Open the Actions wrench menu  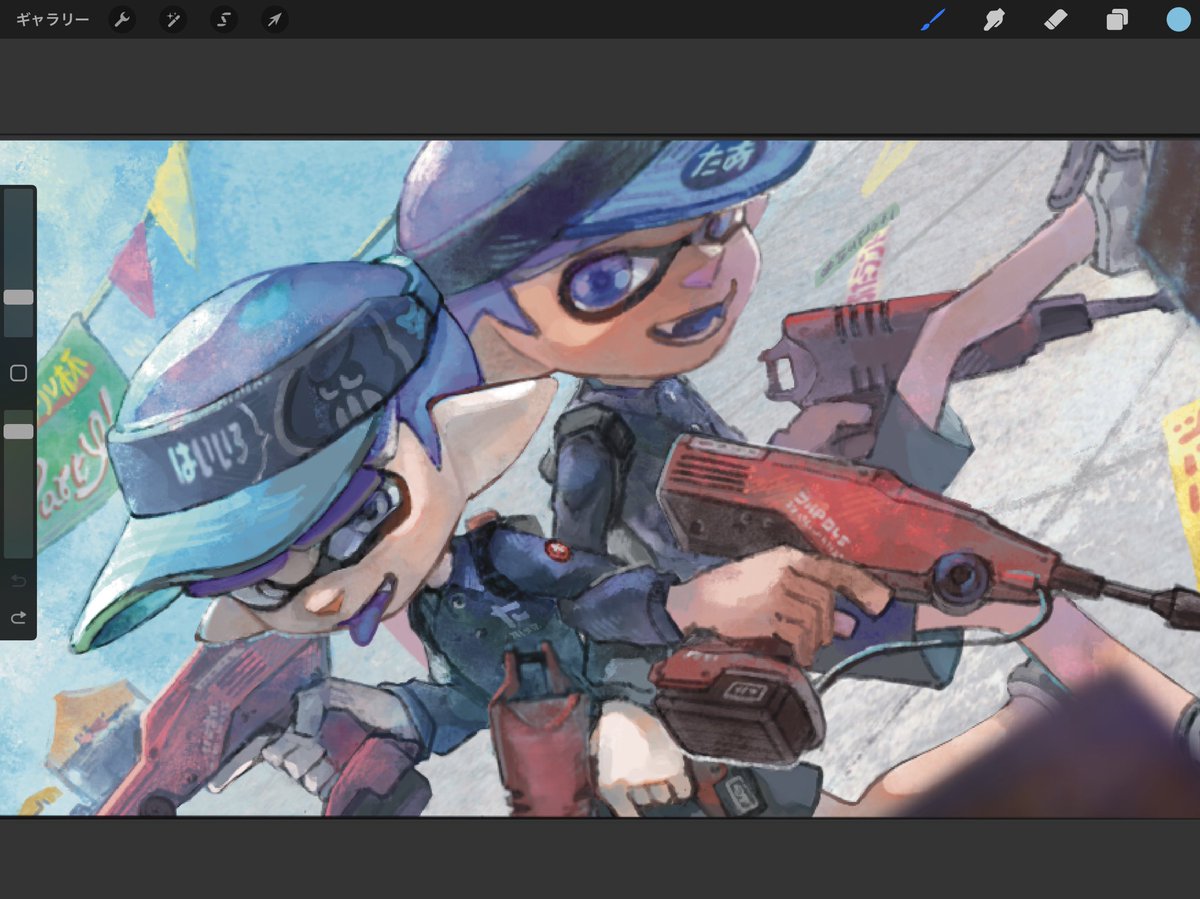pyautogui.click(x=122, y=20)
